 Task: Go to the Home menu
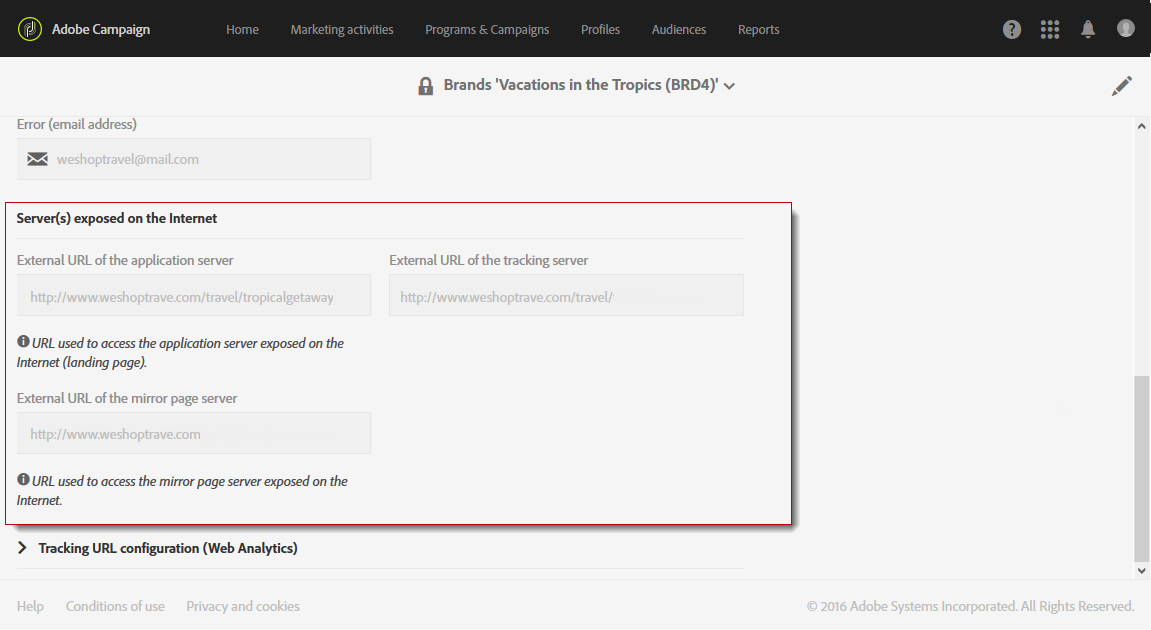click(x=242, y=29)
